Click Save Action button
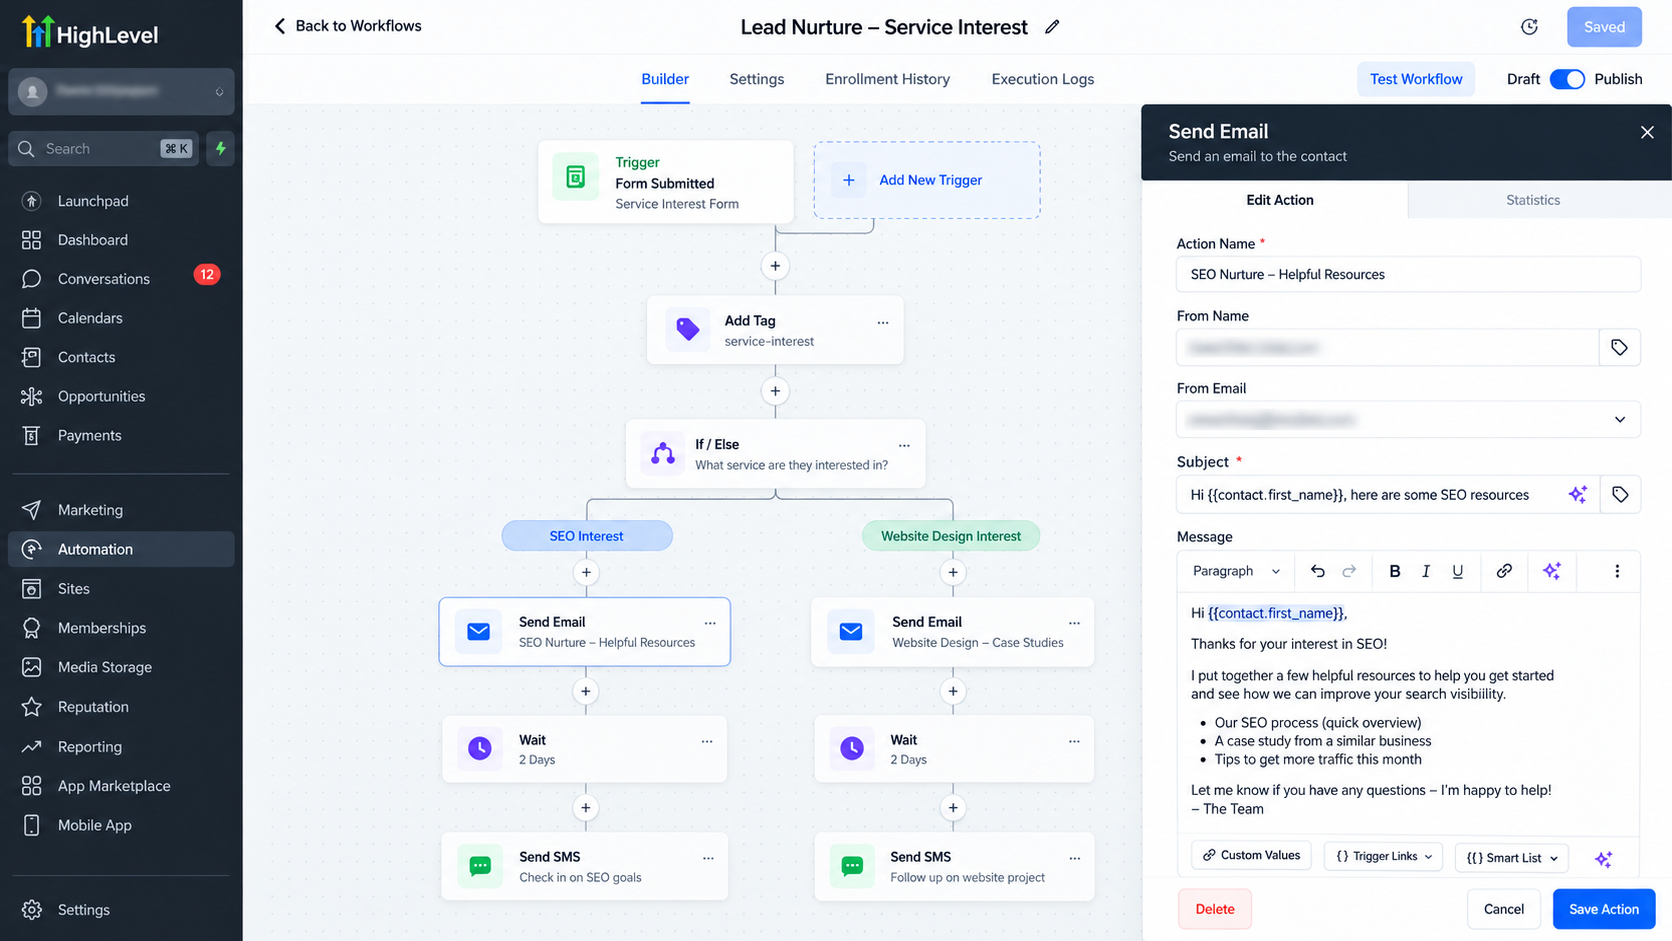This screenshot has width=1672, height=941. pyautogui.click(x=1604, y=909)
